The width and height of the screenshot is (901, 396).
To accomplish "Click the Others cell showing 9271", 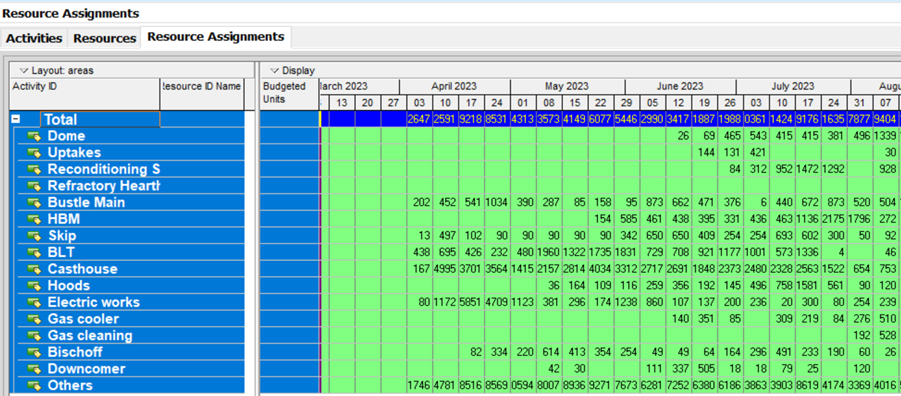I will coord(600,386).
